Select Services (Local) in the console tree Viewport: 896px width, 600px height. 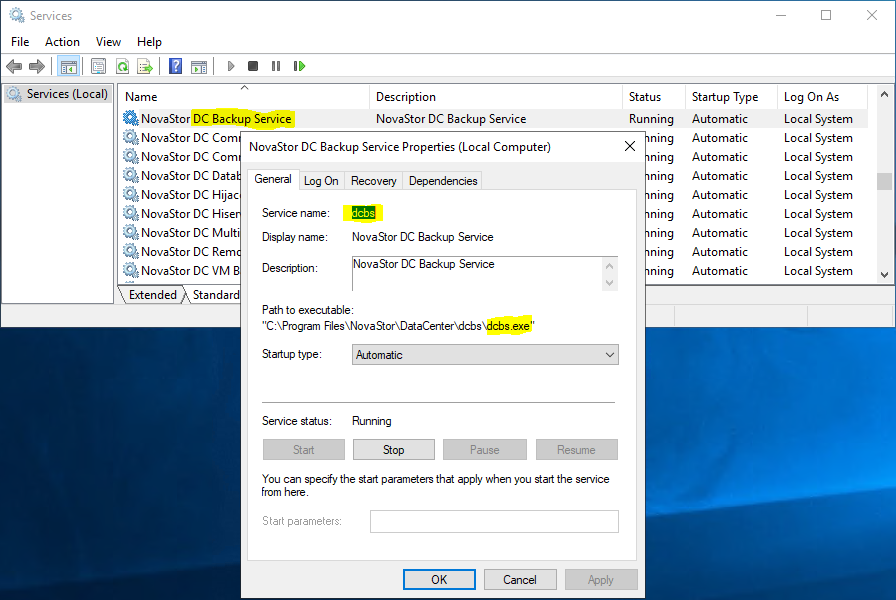click(59, 94)
